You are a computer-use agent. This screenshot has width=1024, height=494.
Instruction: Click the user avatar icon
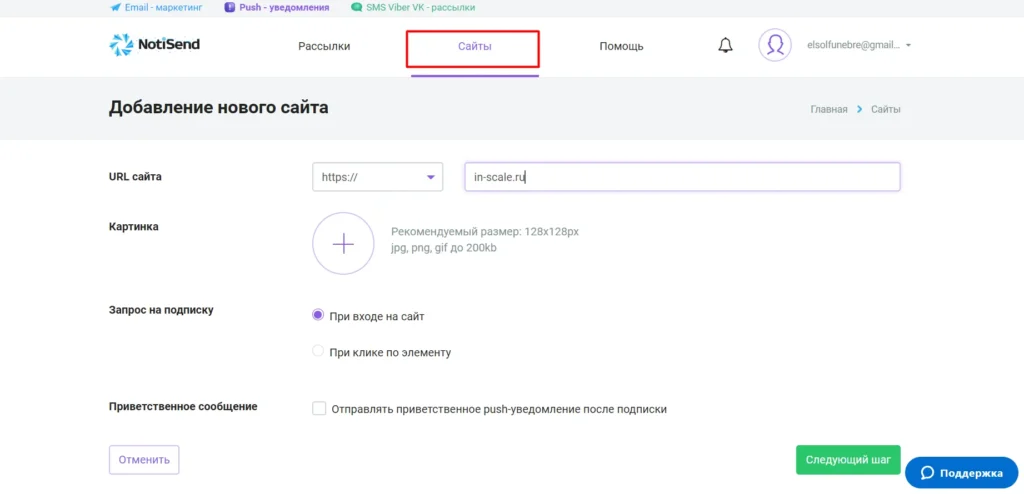775,45
